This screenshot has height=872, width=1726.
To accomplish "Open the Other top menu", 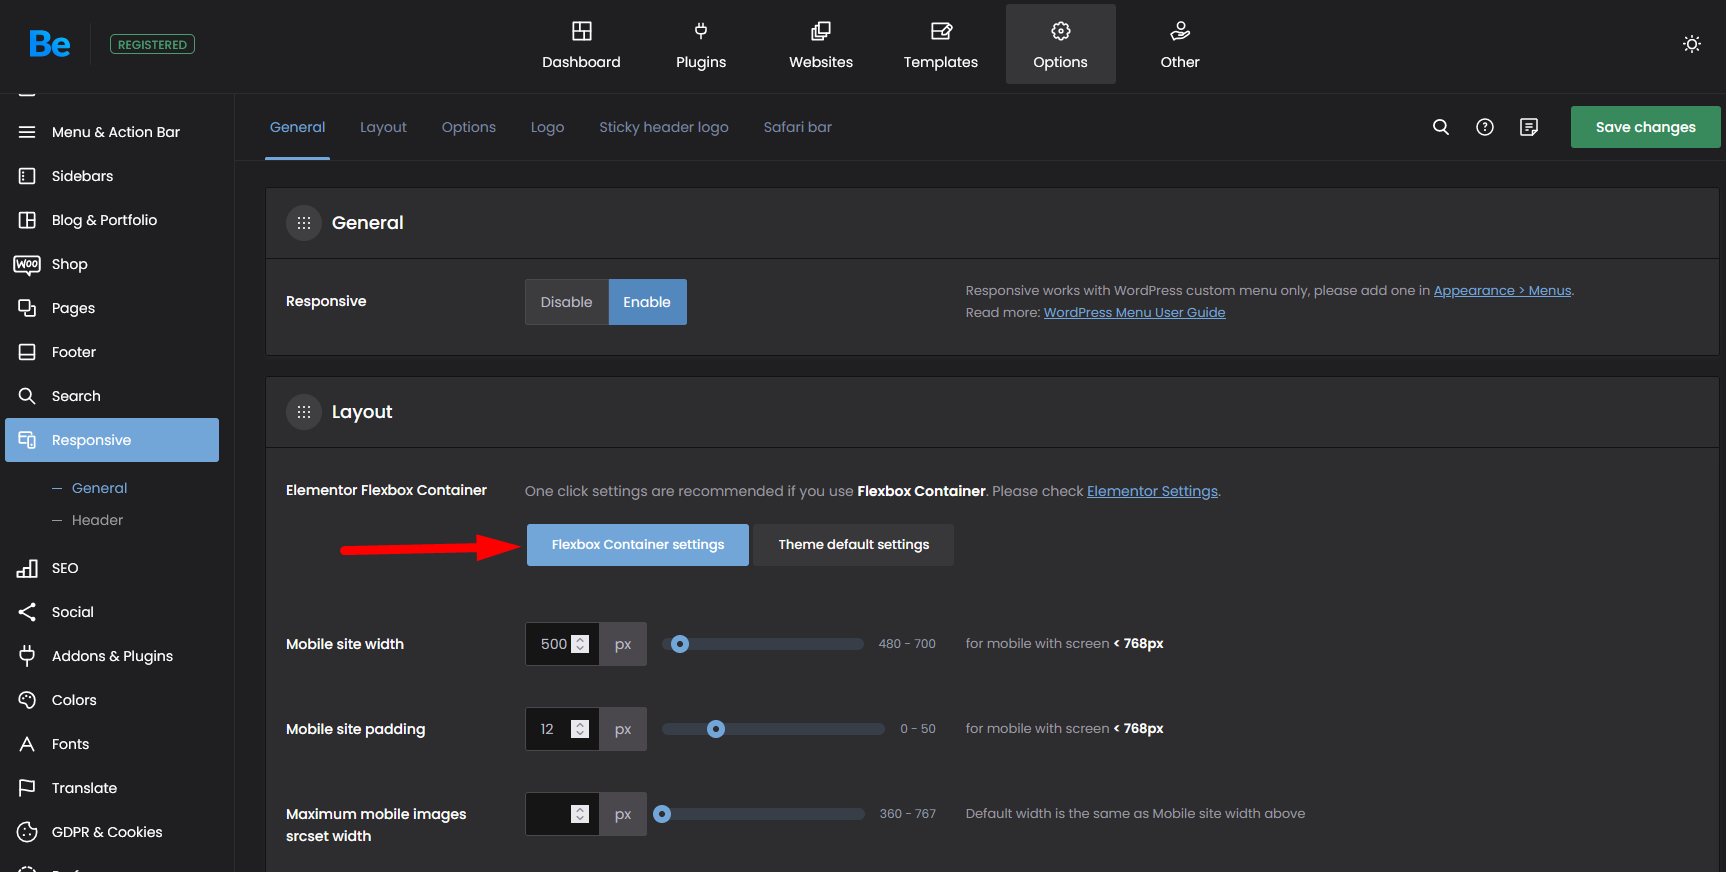I will [1180, 44].
